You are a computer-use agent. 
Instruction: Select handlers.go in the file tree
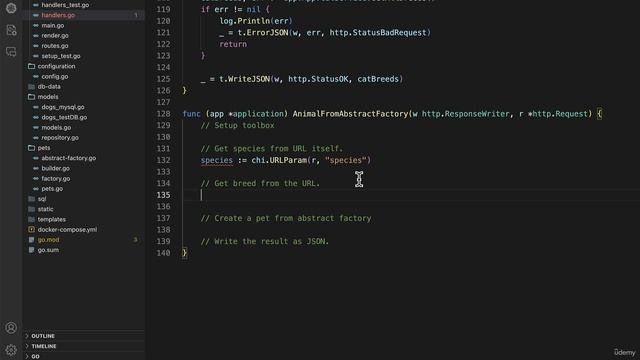[58, 15]
